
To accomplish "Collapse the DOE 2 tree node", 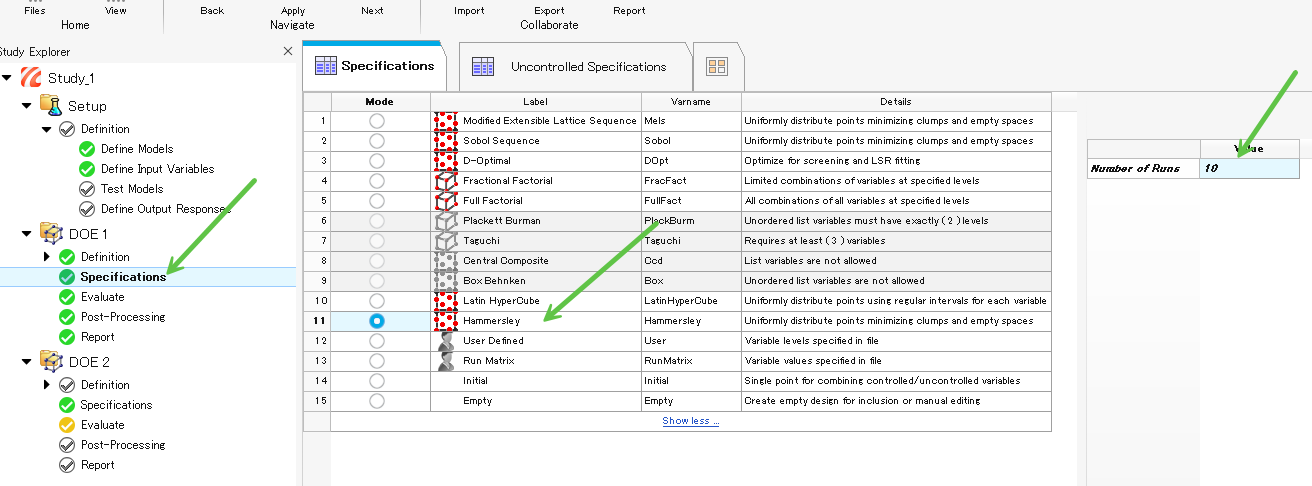I will [27, 361].
